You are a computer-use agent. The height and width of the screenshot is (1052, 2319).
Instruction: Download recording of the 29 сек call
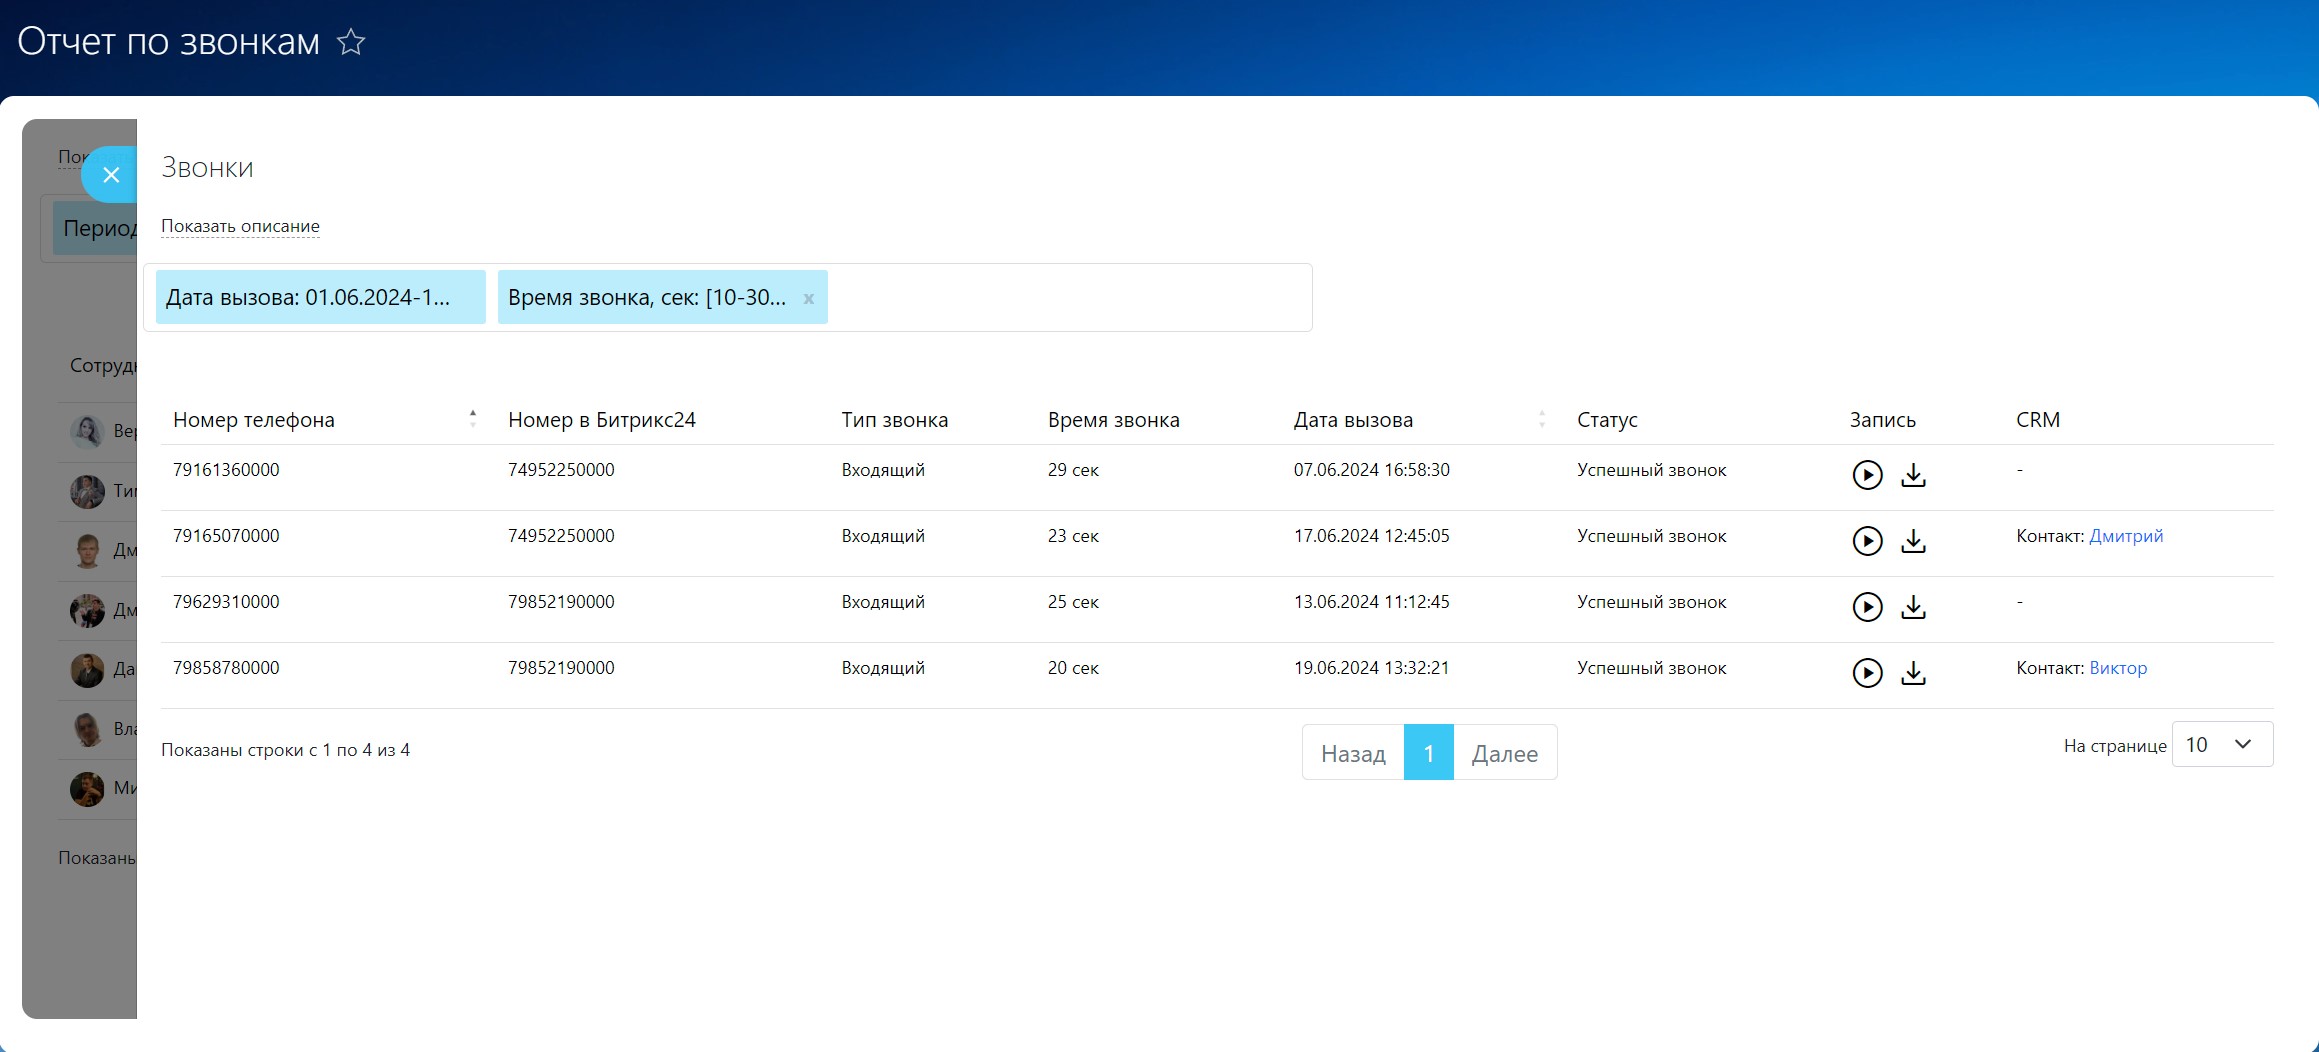point(1912,475)
